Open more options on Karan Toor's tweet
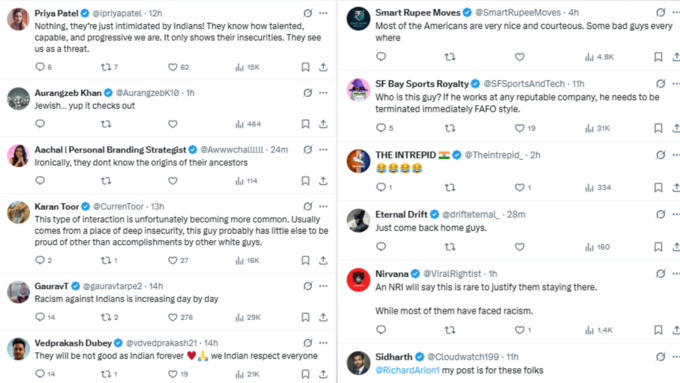 coord(323,206)
